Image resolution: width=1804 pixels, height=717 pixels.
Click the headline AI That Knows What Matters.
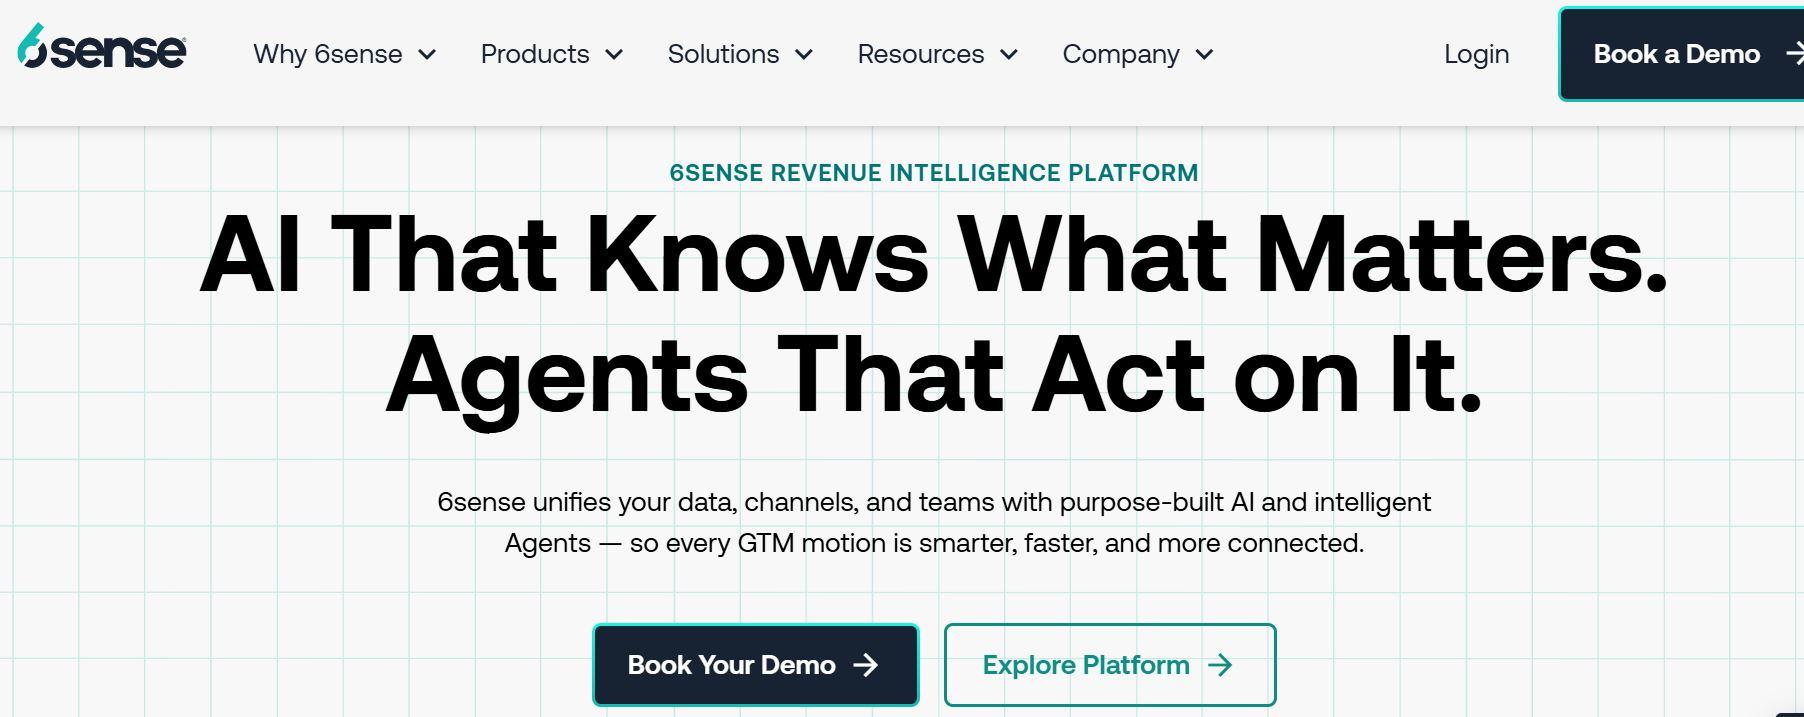tap(934, 255)
